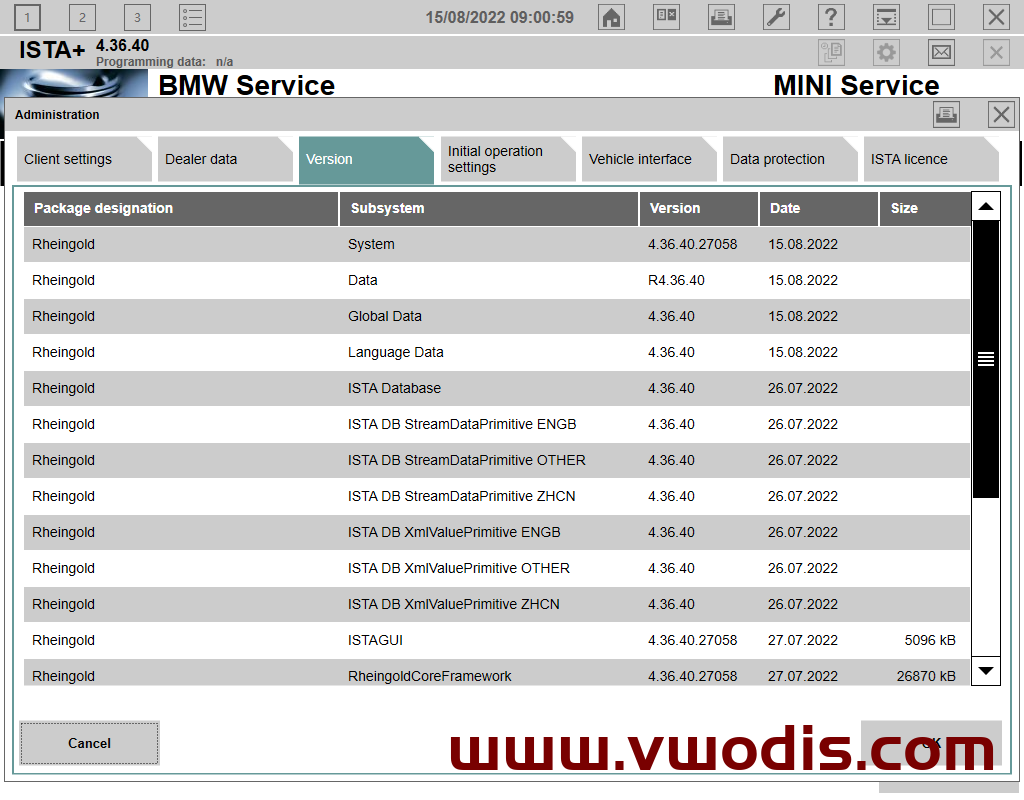This screenshot has height=800, width=1024.
Task: Print from the Administration dialog printer icon
Action: [946, 114]
